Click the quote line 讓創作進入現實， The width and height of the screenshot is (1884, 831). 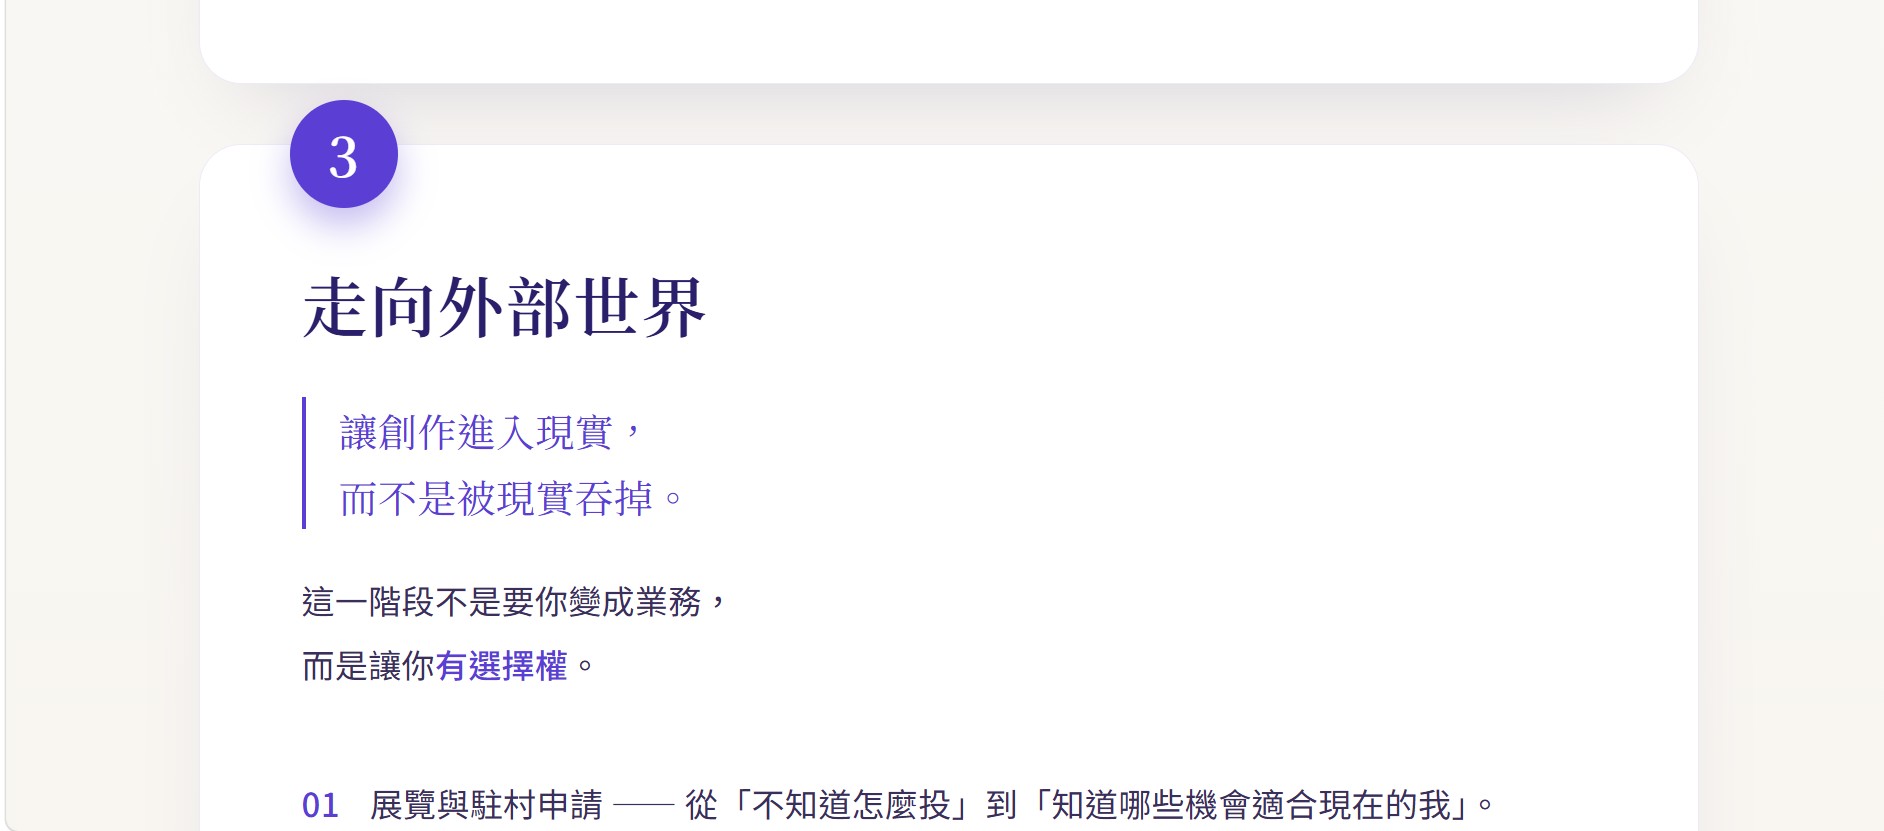[x=492, y=433]
